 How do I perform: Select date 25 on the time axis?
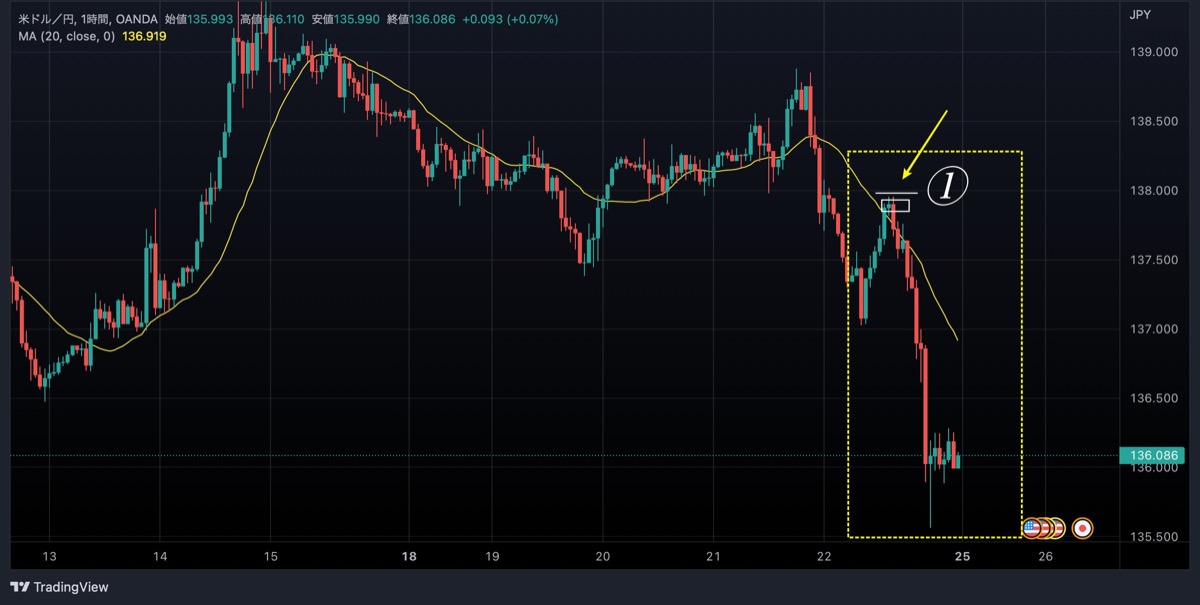point(961,556)
